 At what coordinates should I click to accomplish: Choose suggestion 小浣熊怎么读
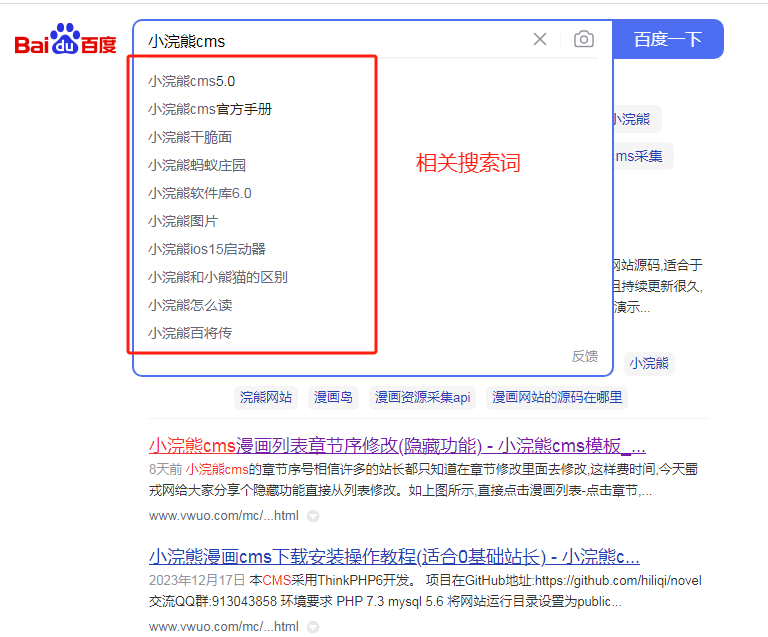point(190,305)
